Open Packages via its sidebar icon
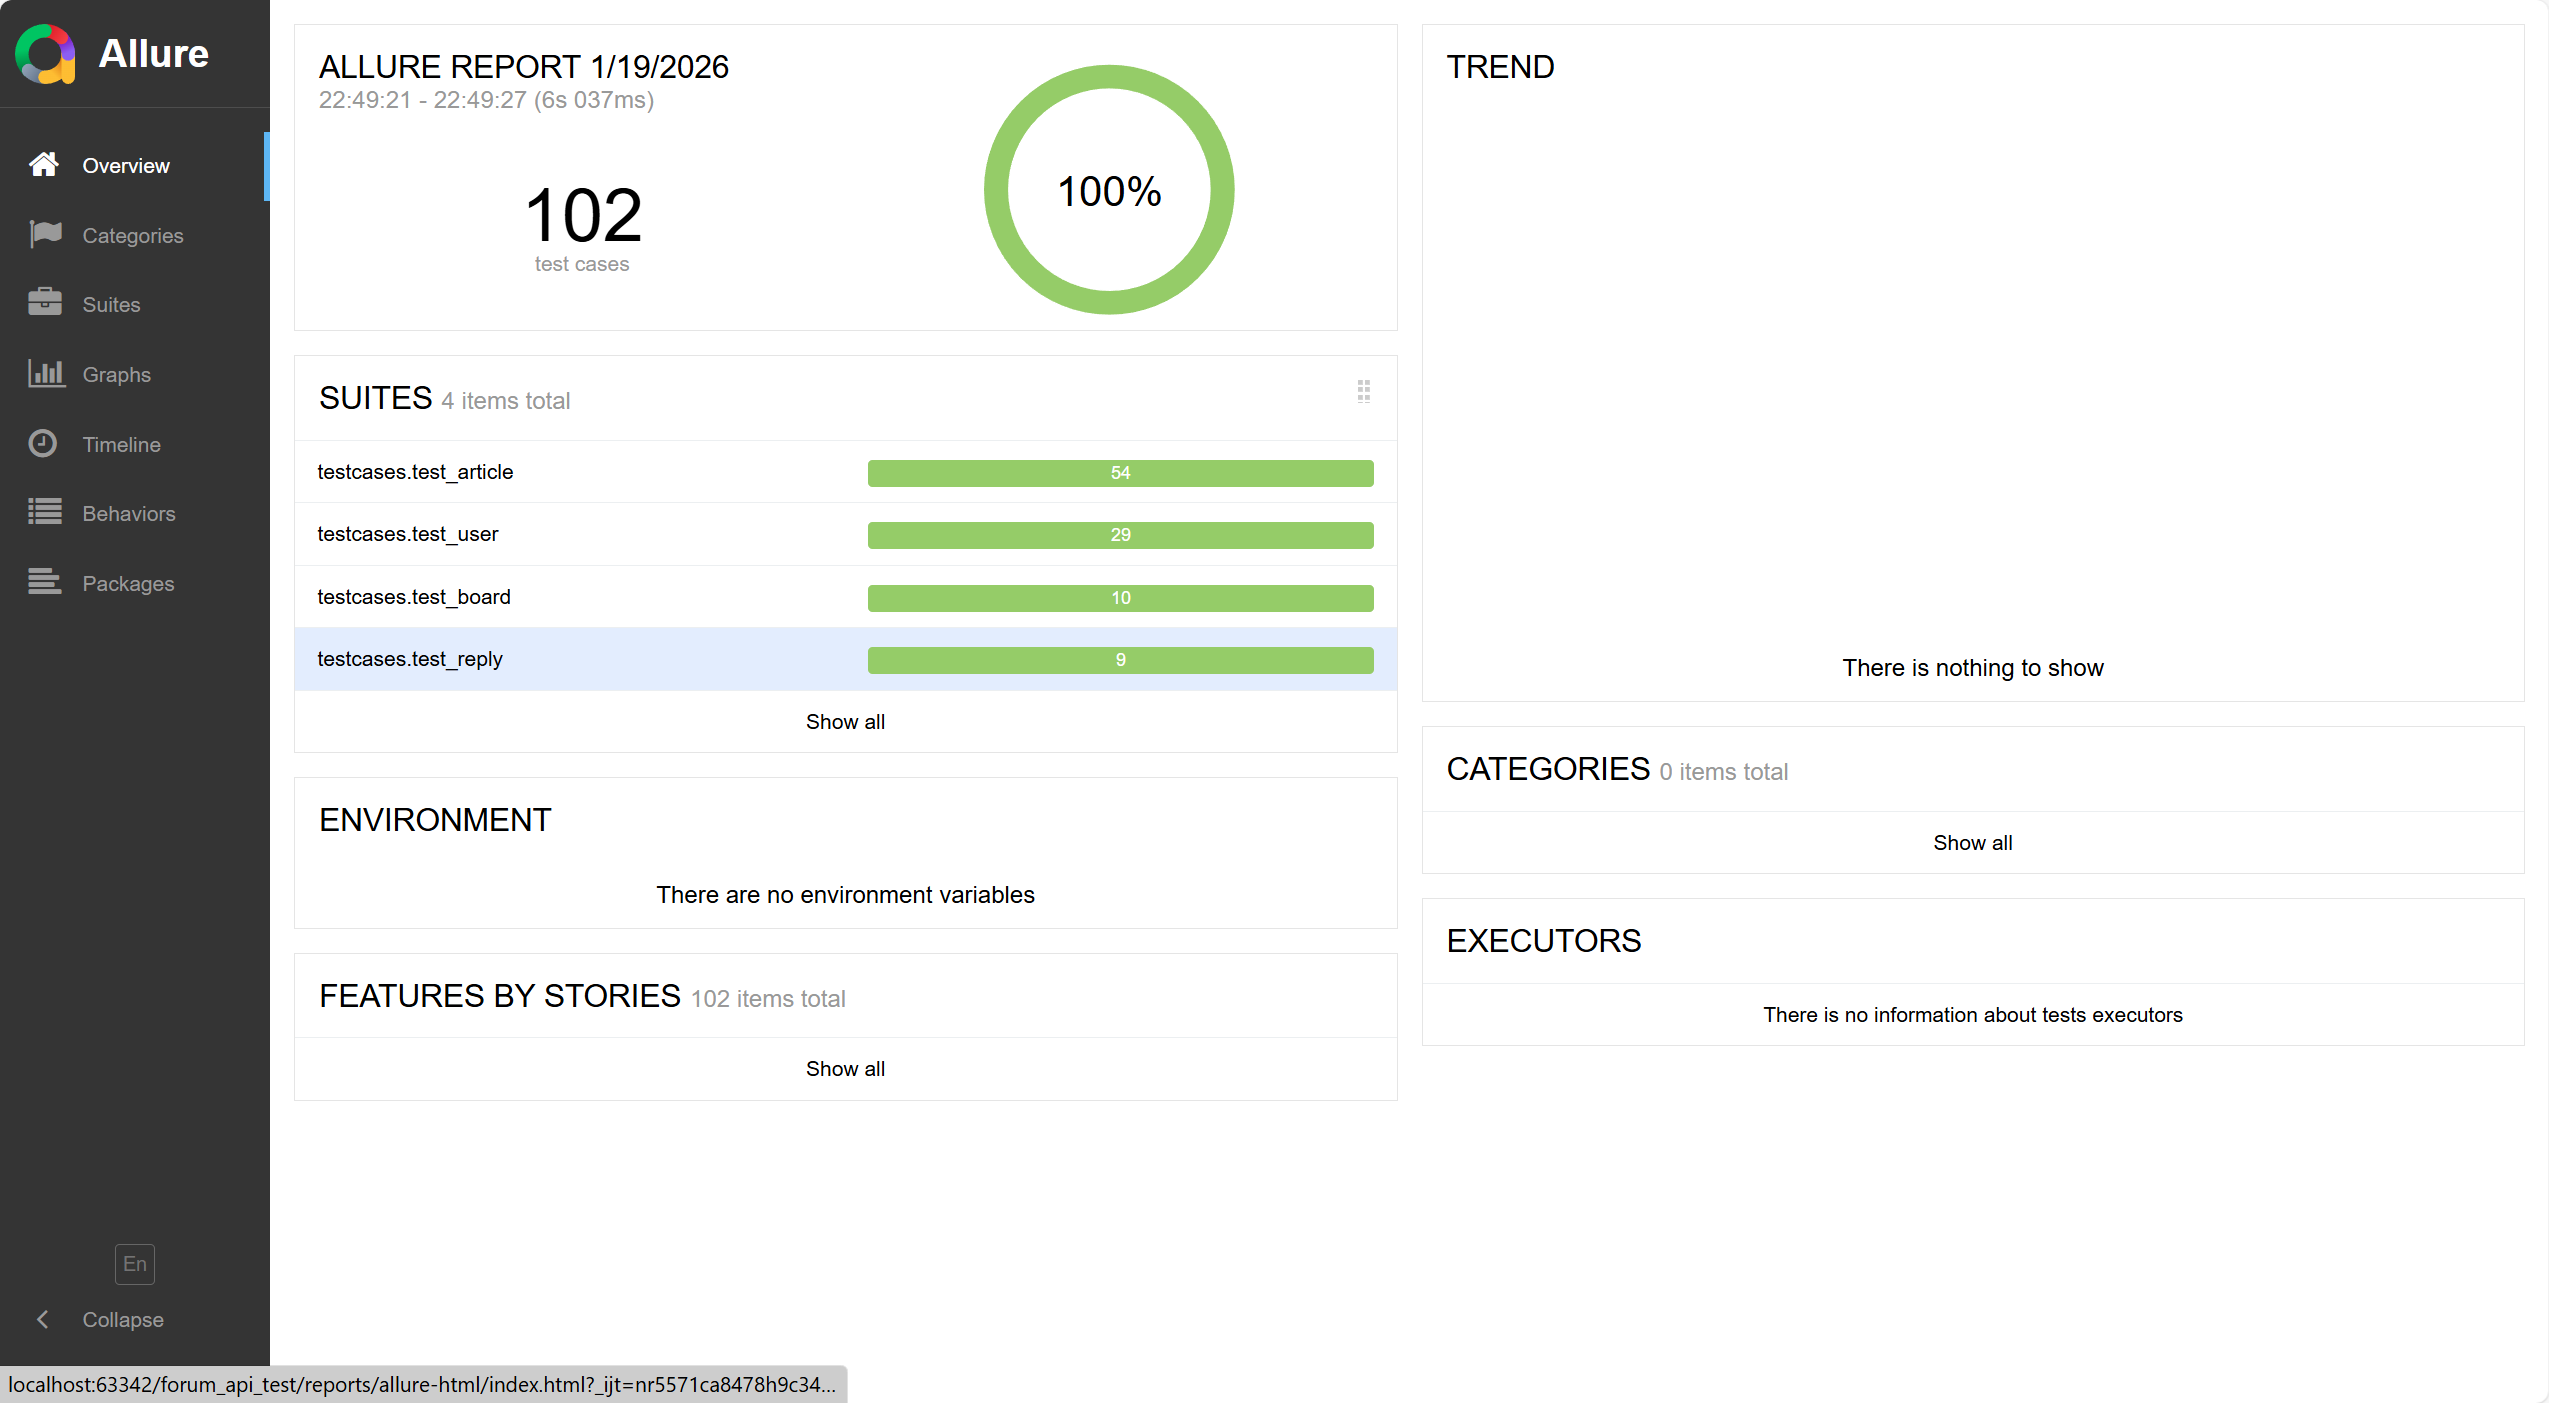This screenshot has height=1403, width=2549. [45, 581]
